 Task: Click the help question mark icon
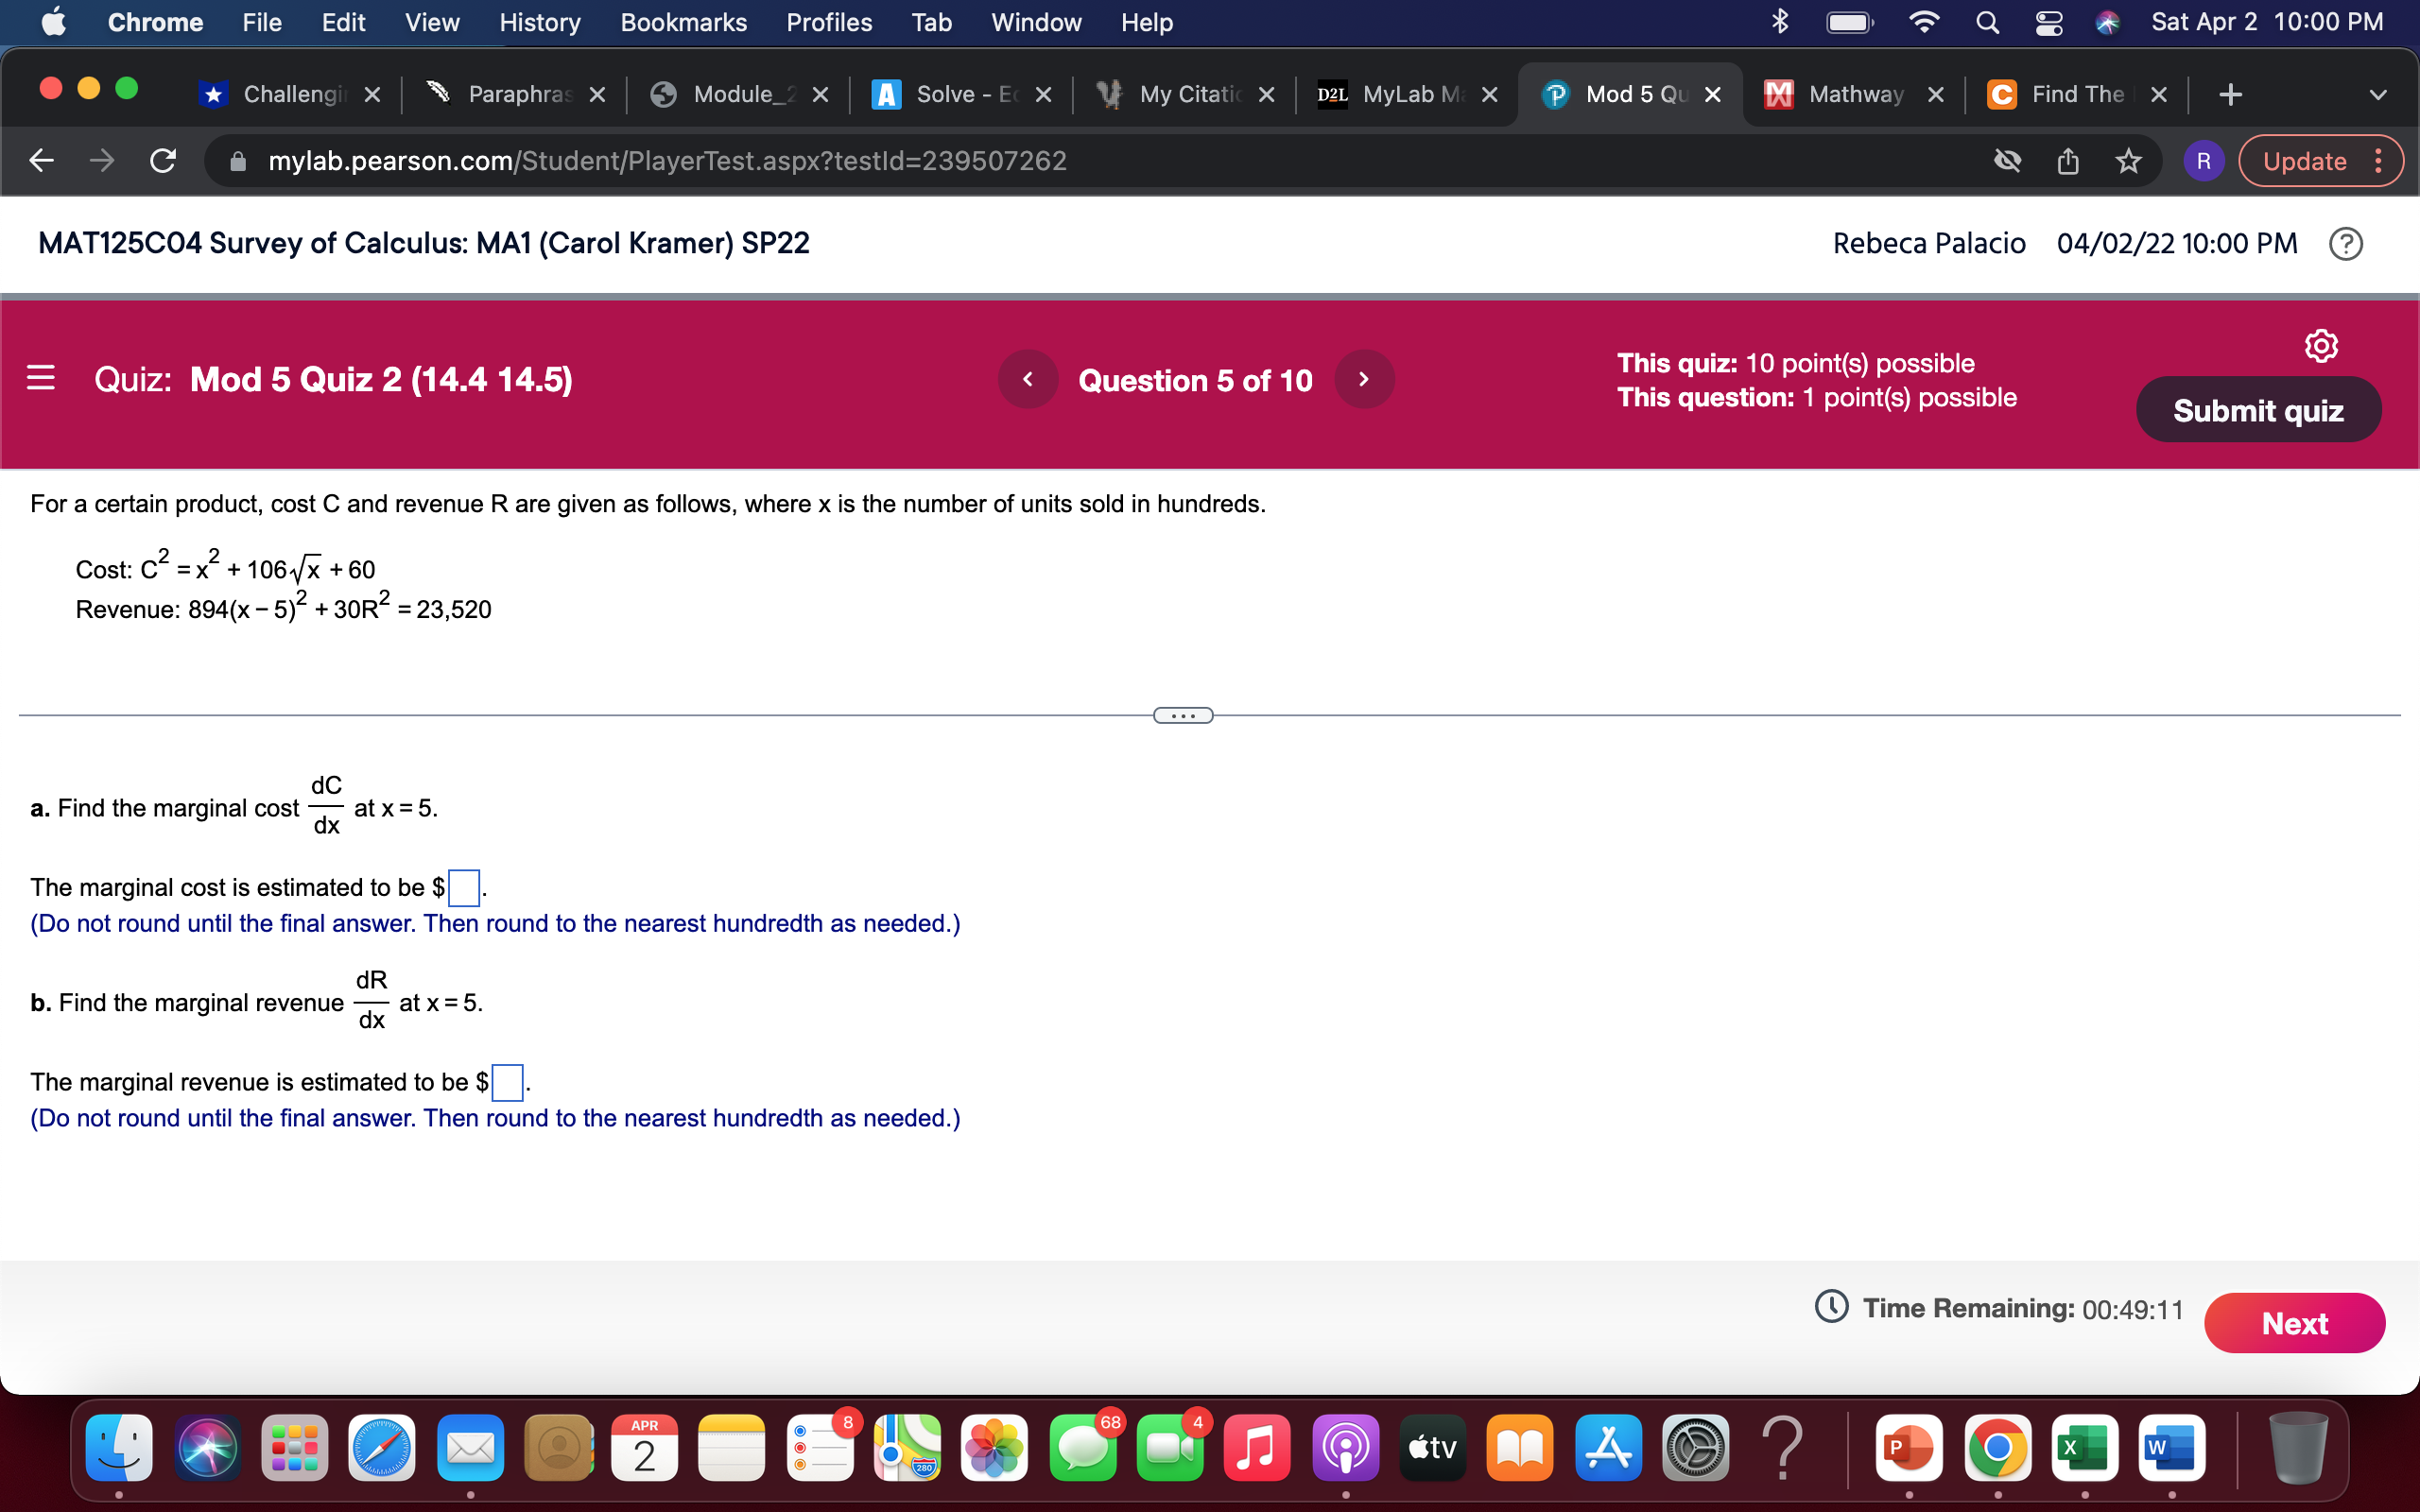click(2346, 243)
